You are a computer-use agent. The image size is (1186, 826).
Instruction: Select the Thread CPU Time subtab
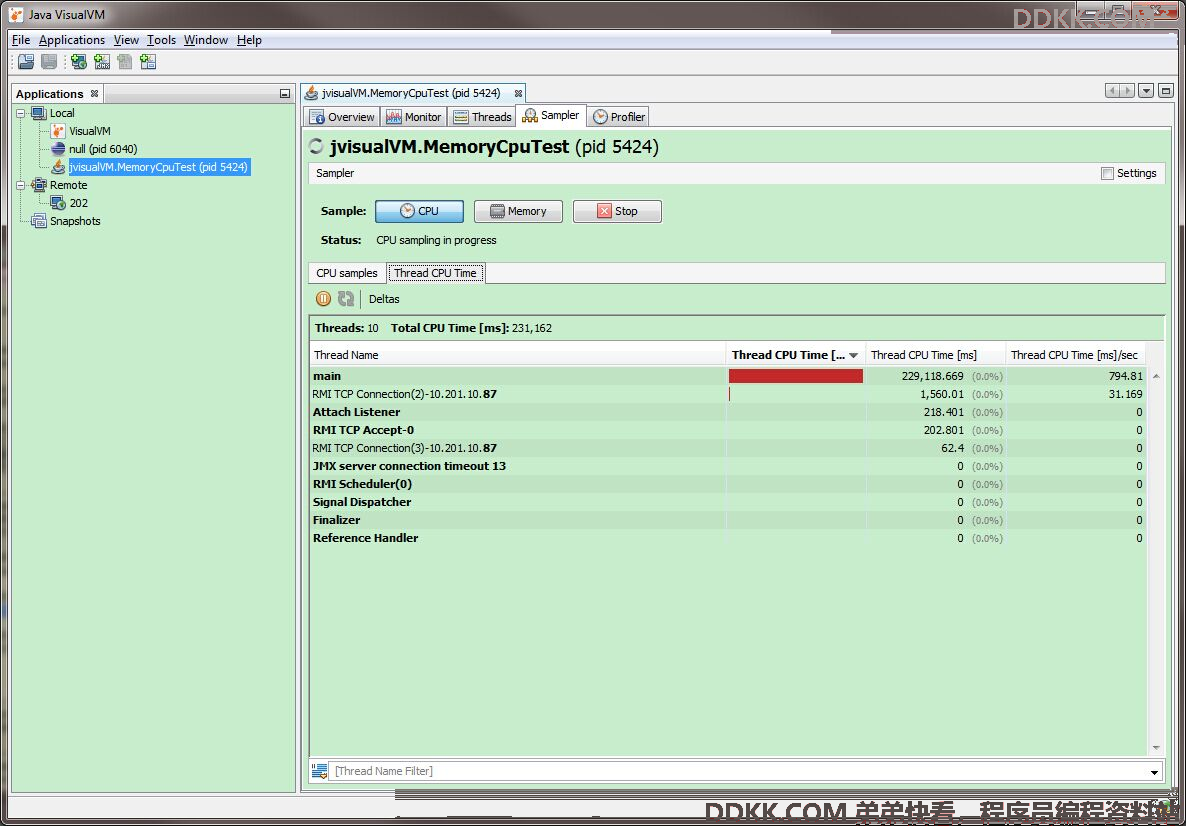(x=436, y=273)
